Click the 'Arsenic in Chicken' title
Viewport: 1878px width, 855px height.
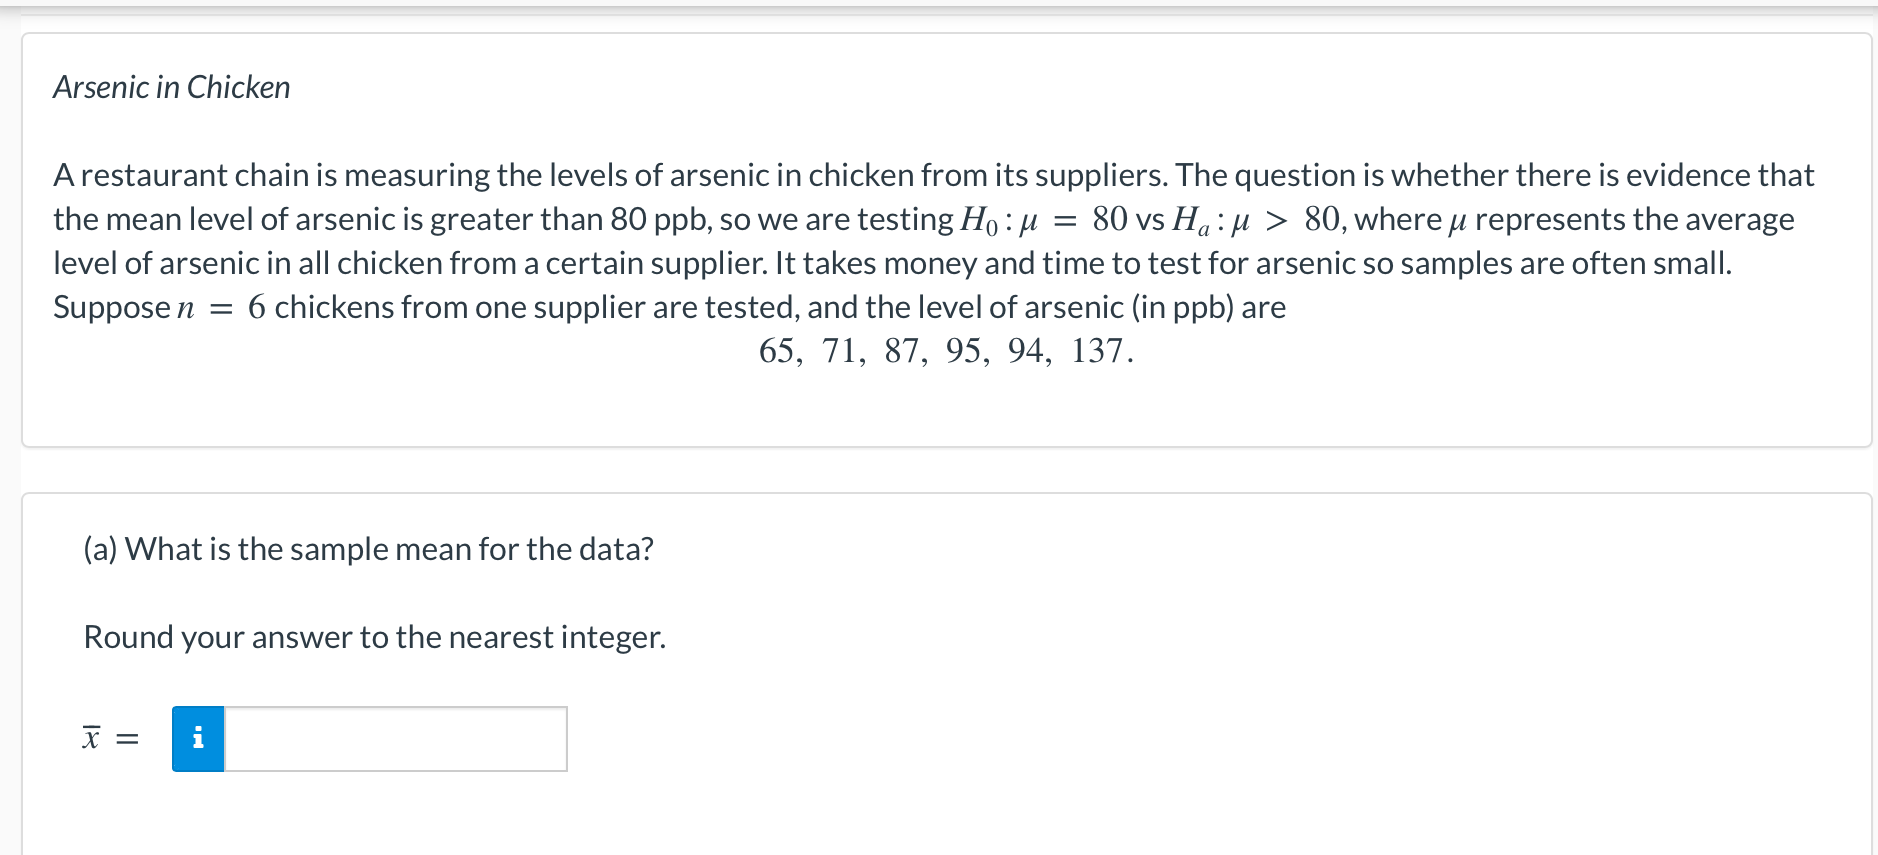172,88
